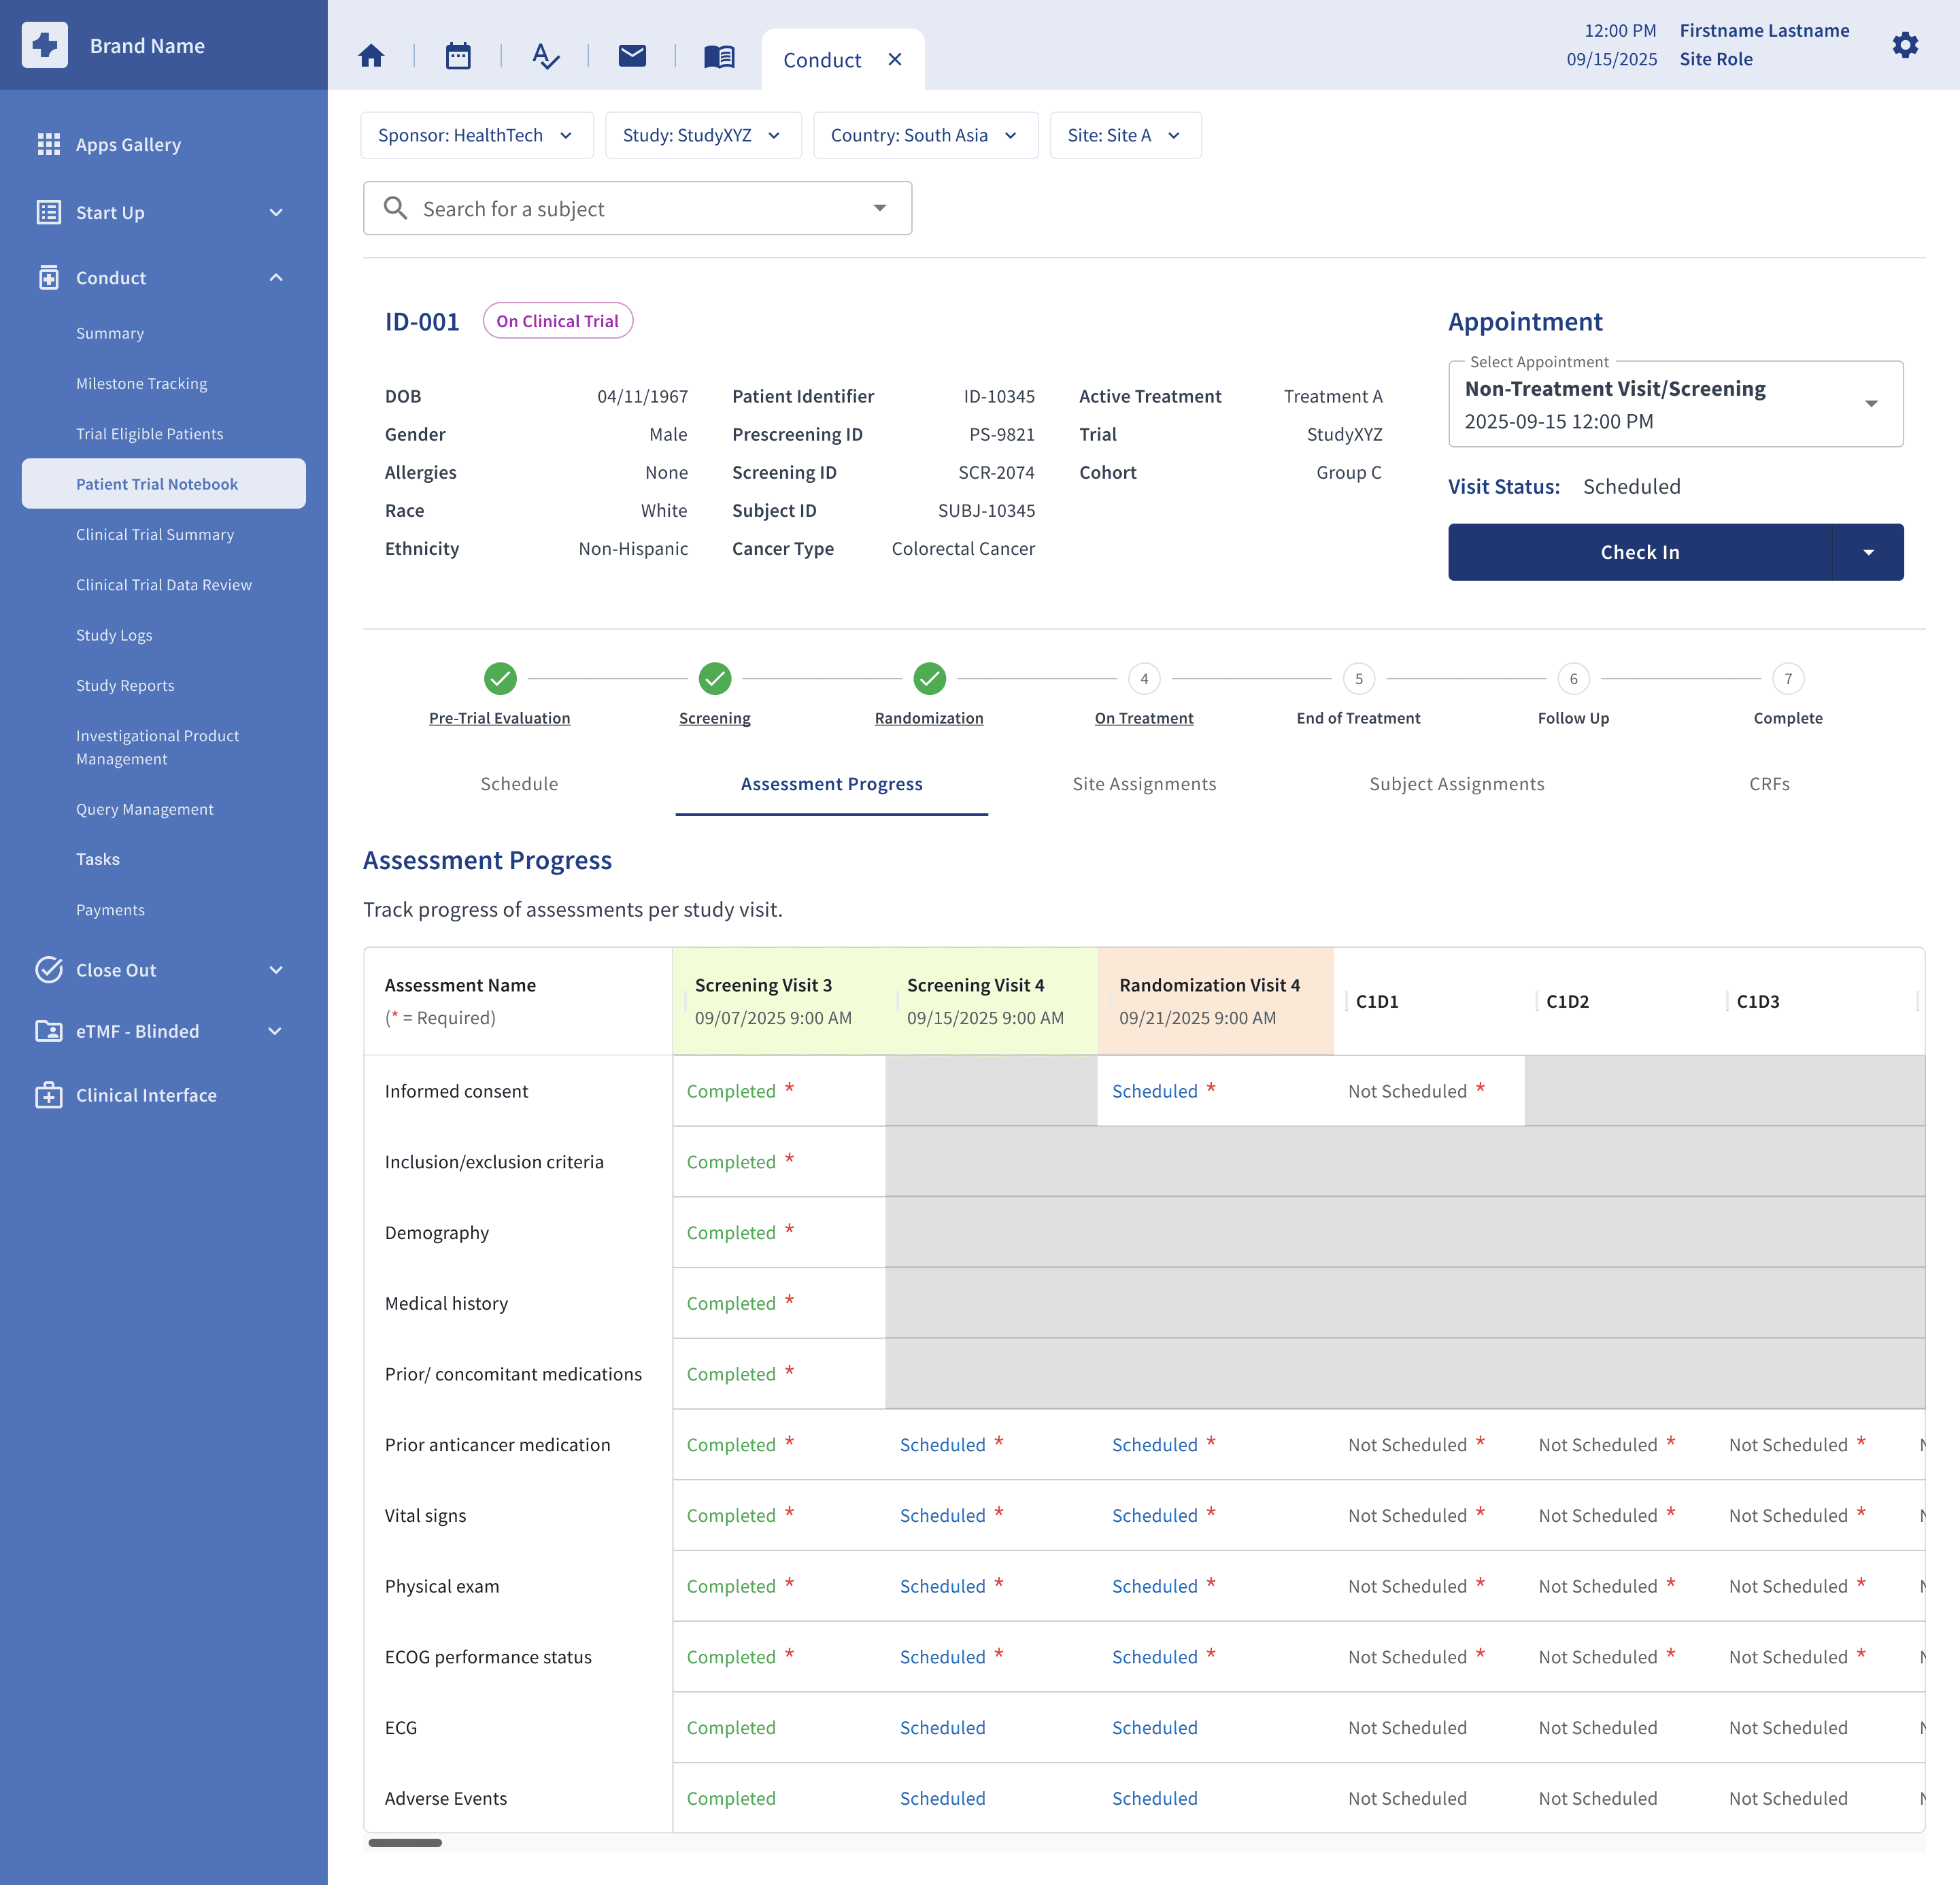Open the book library icon
This screenshot has width=1960, height=1885.
click(x=719, y=56)
